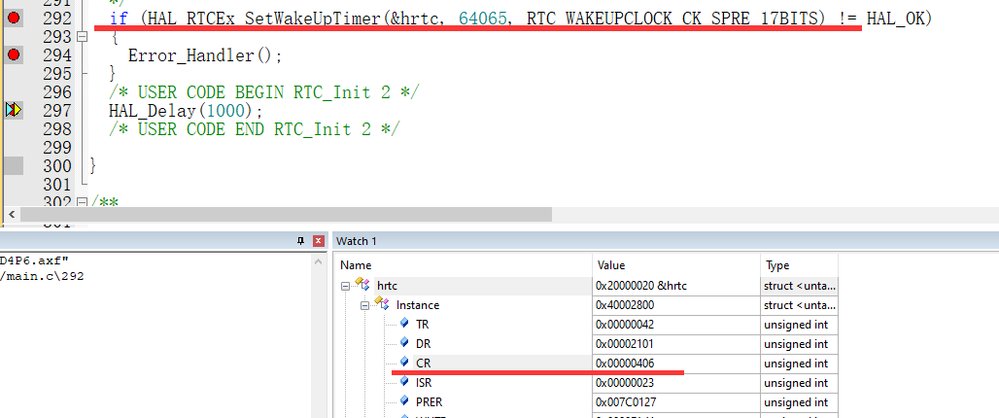Select the Instance row

586,305
